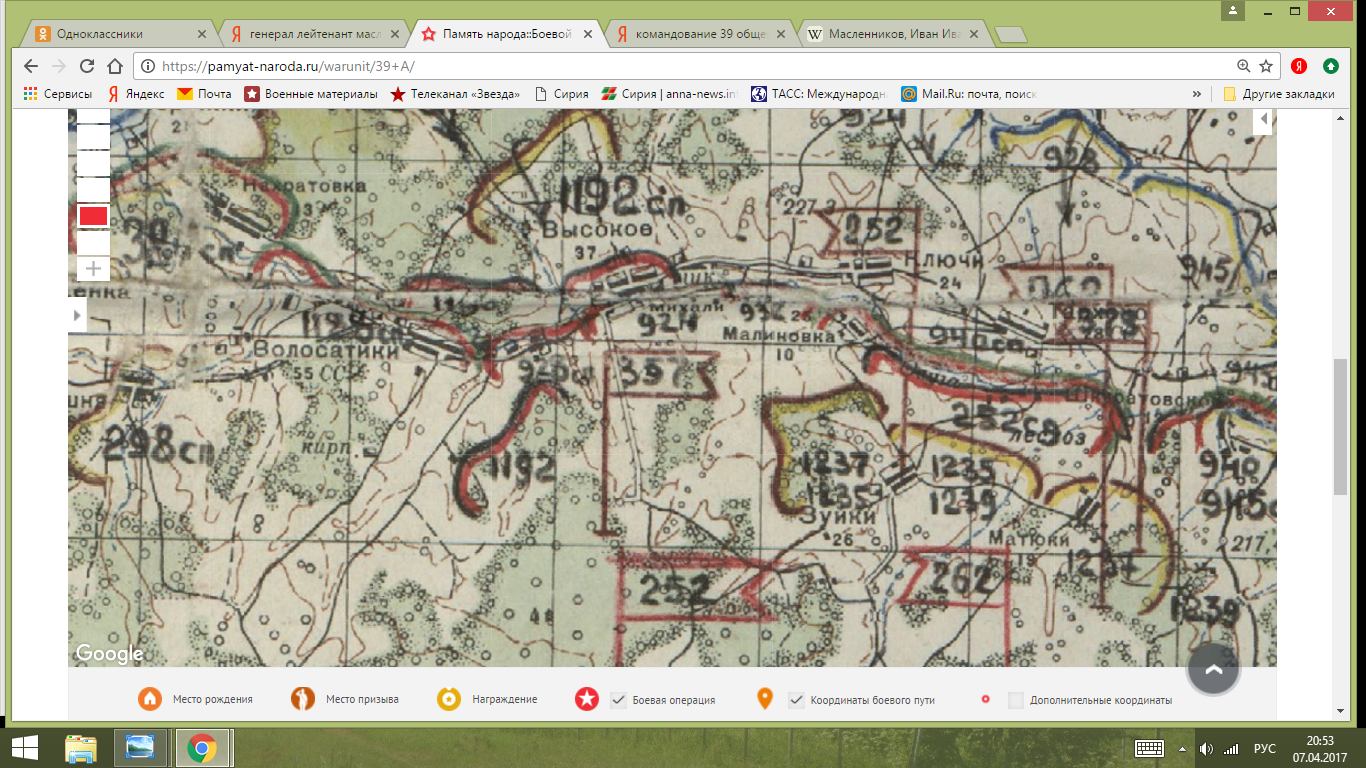Screen dimensions: 1366x768
Task: Show more bookmarks via the overflow chevron
Action: point(1197,94)
